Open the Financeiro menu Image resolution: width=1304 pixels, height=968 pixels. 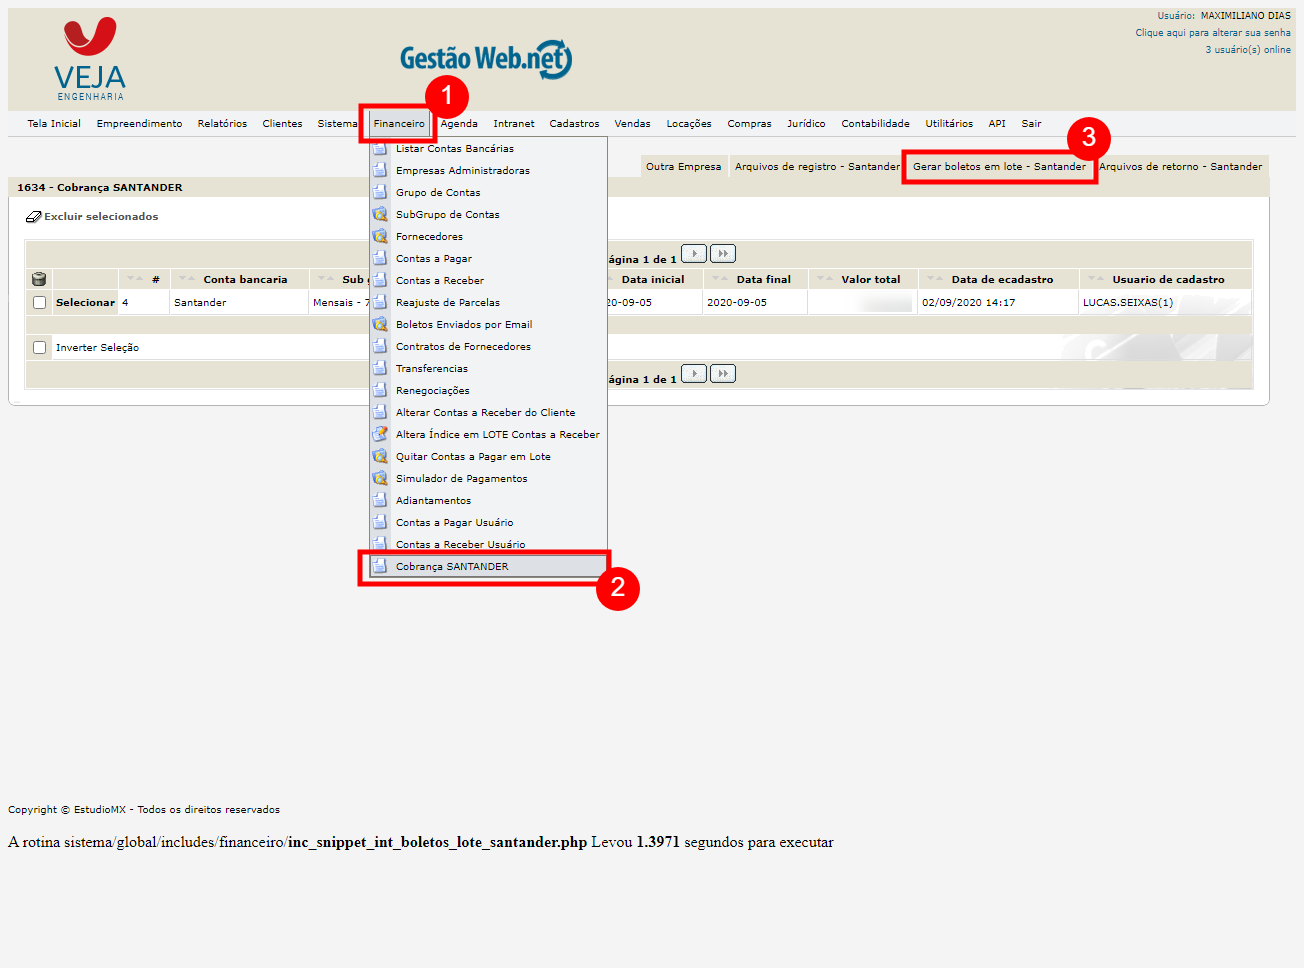[x=399, y=124]
